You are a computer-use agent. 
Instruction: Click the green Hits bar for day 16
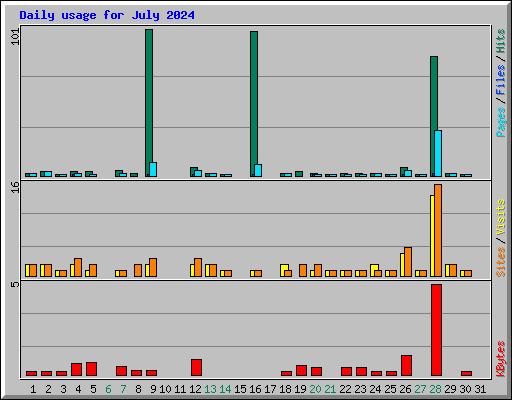point(254,104)
